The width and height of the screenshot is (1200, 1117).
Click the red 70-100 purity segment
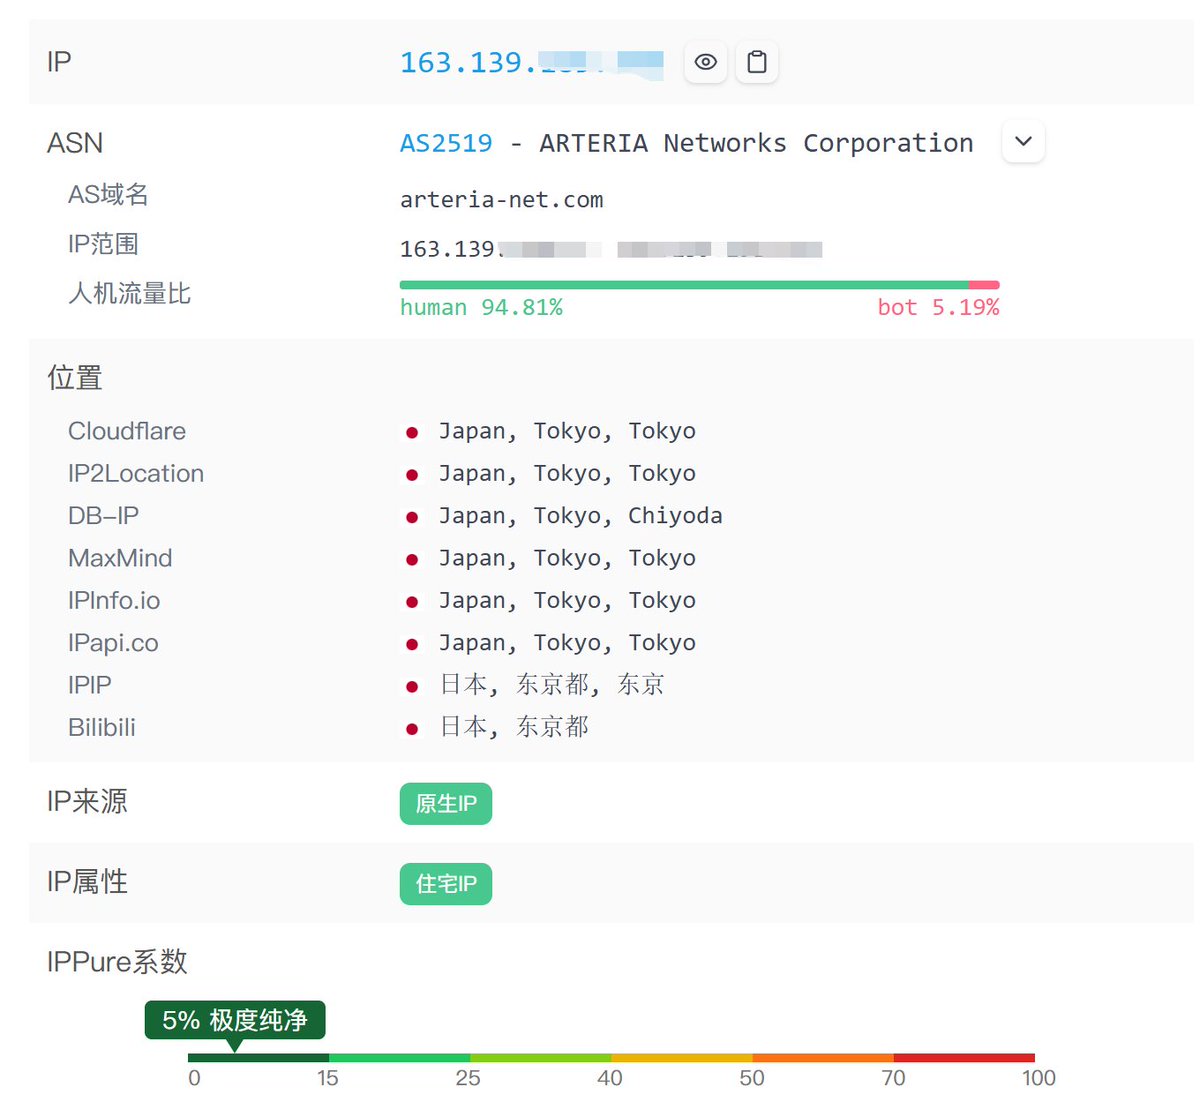[964, 1058]
